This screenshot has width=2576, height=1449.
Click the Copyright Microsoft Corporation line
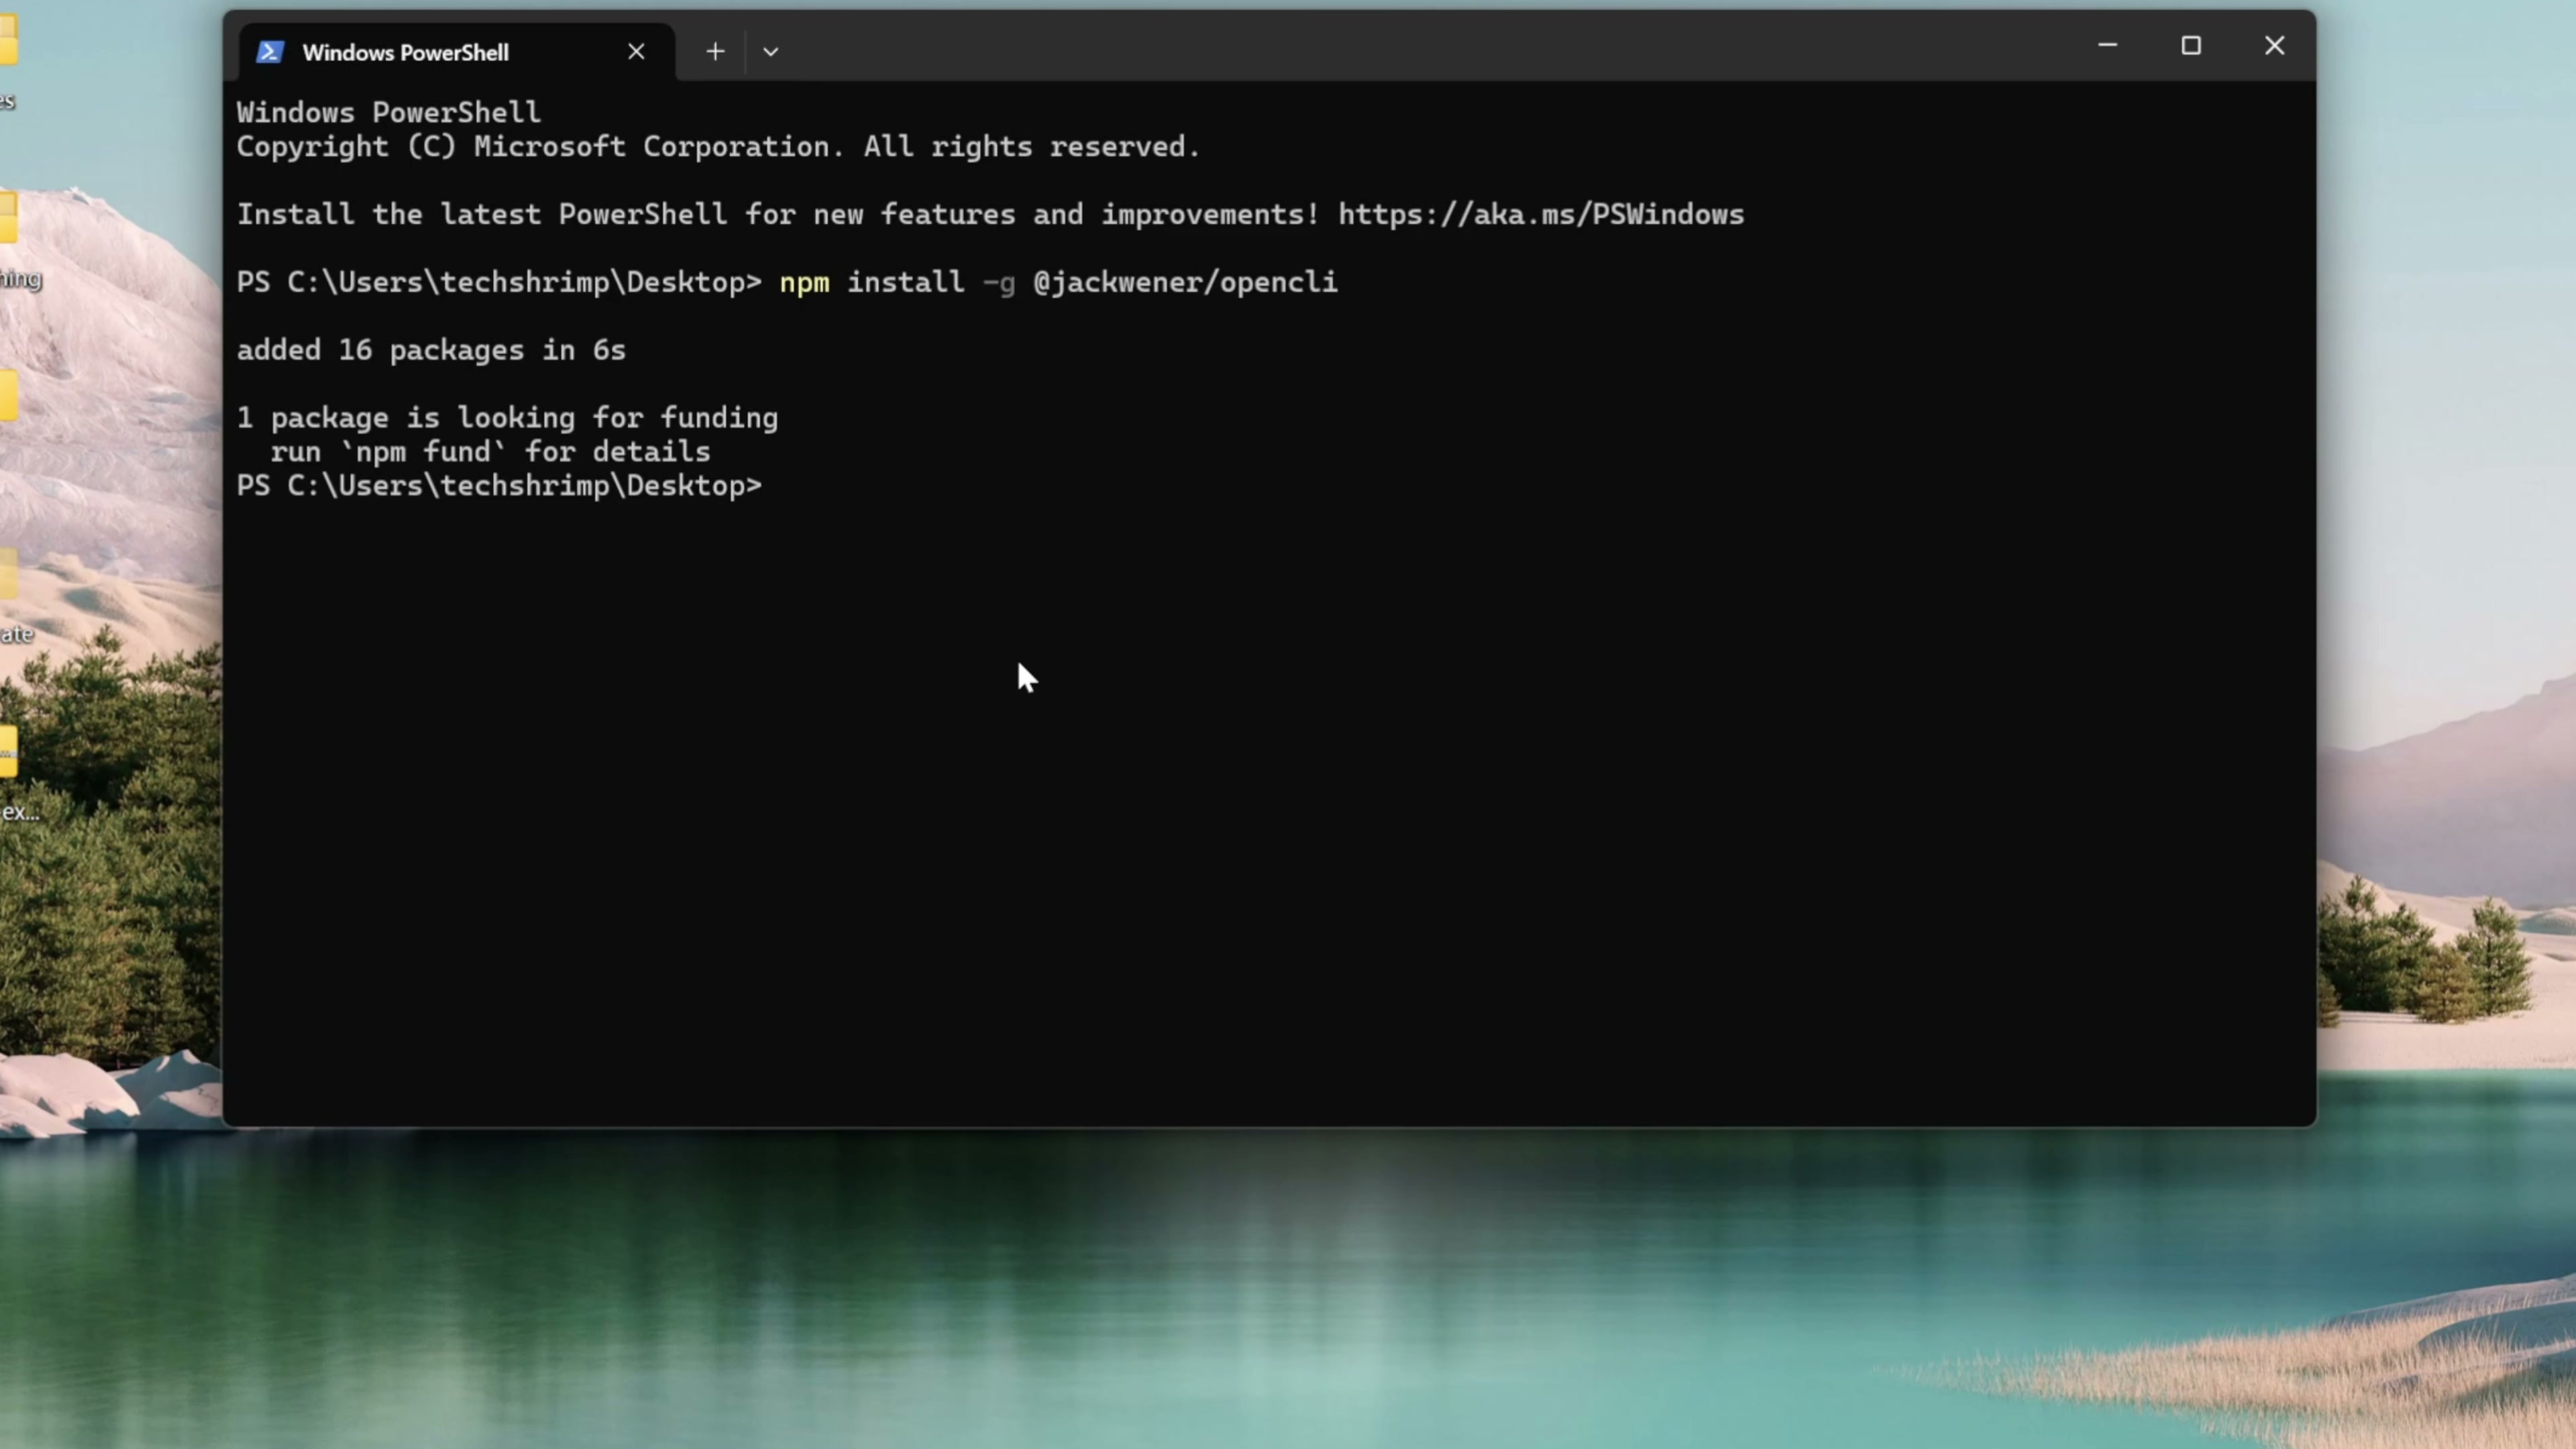717,148
